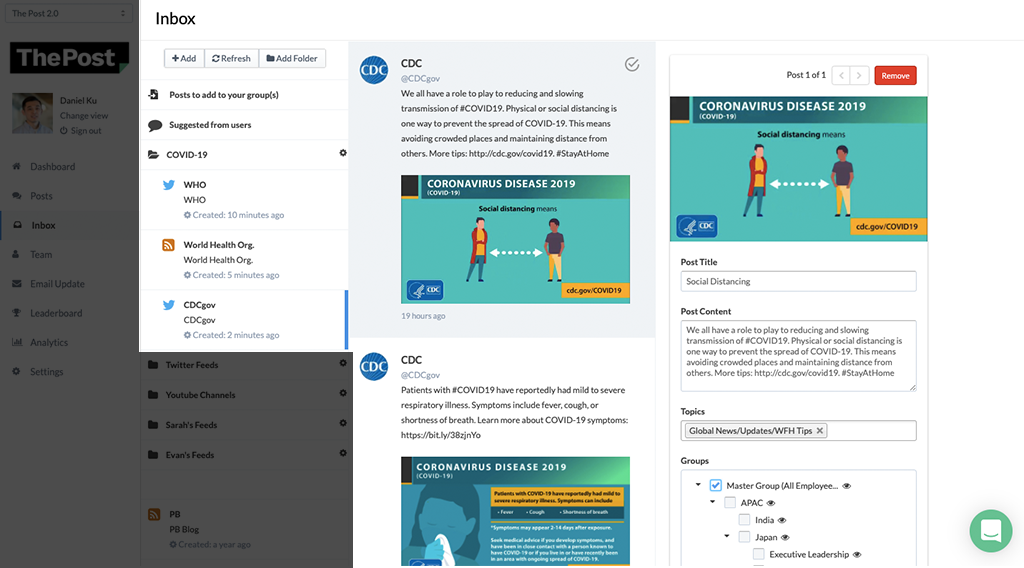Click the Post Title field
Screen dimensions: 1024x568
(798, 281)
